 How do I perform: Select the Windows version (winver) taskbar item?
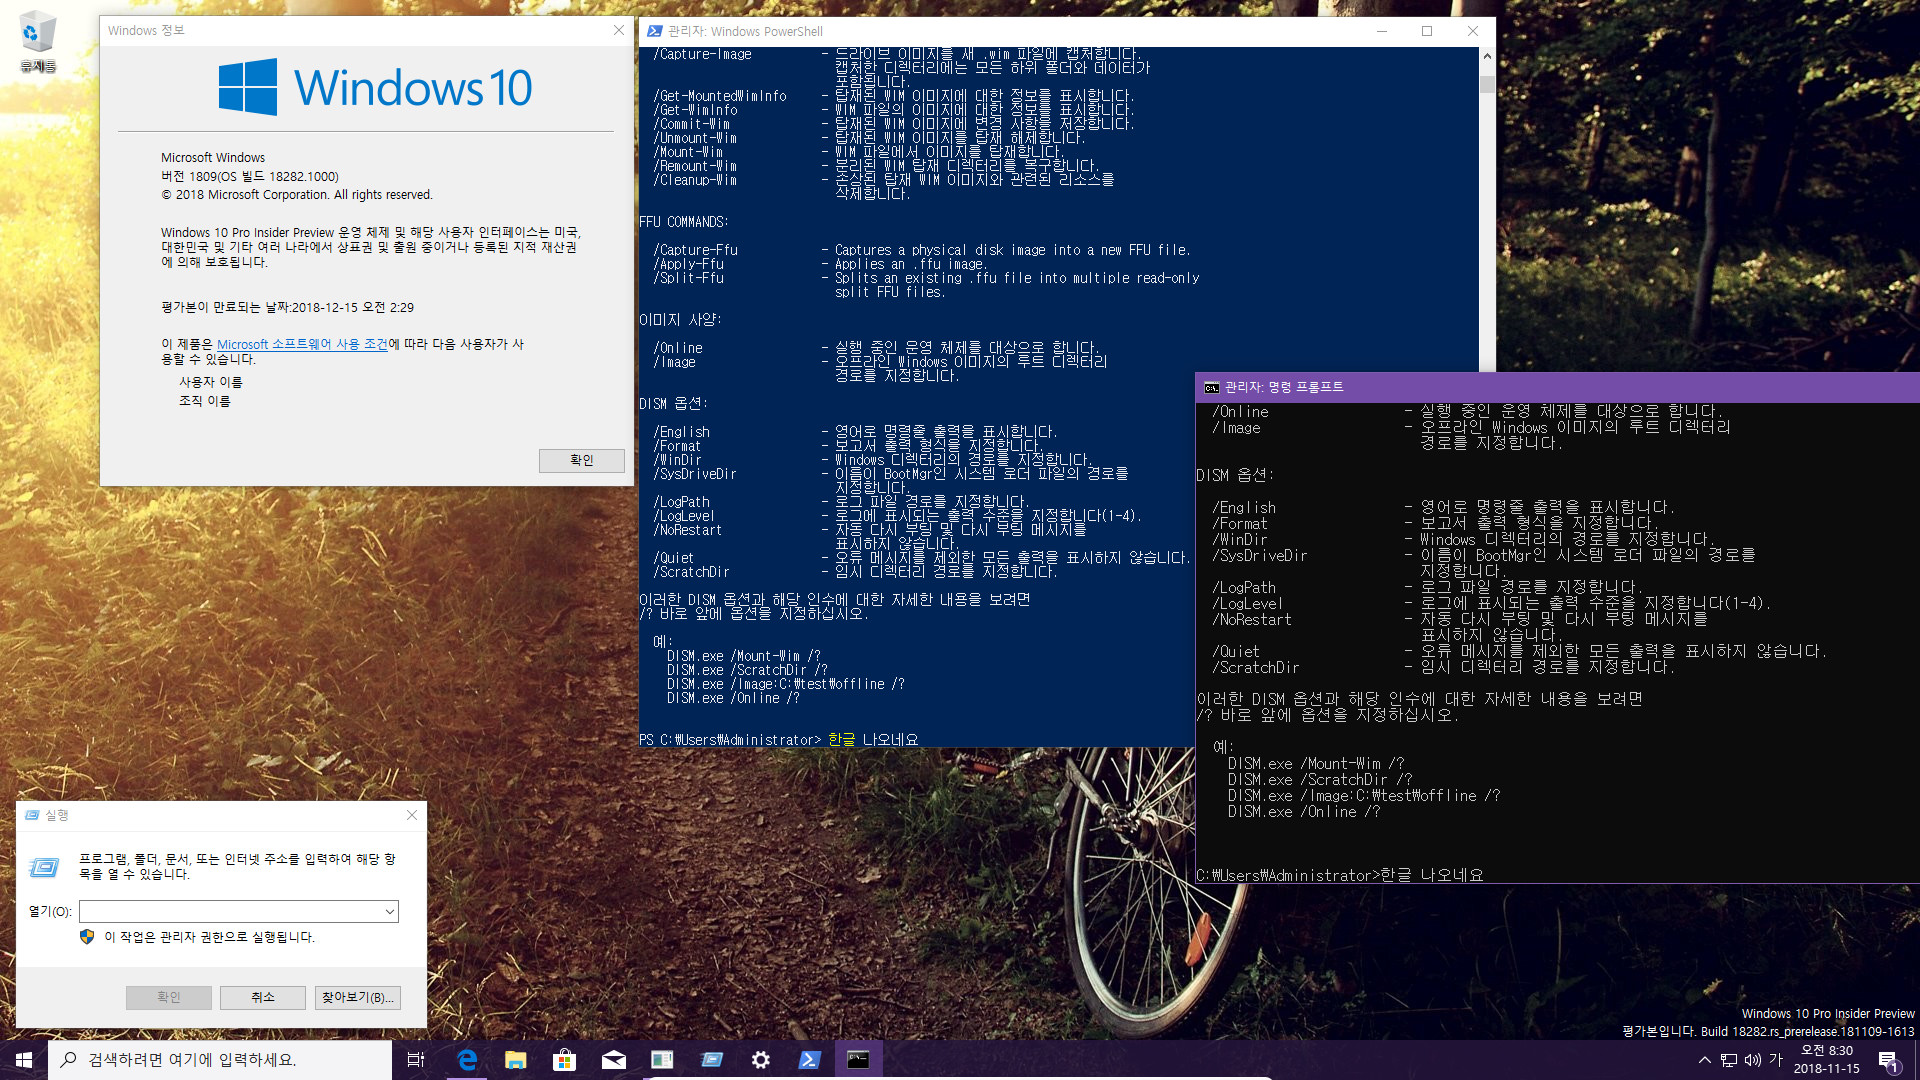tap(662, 1060)
